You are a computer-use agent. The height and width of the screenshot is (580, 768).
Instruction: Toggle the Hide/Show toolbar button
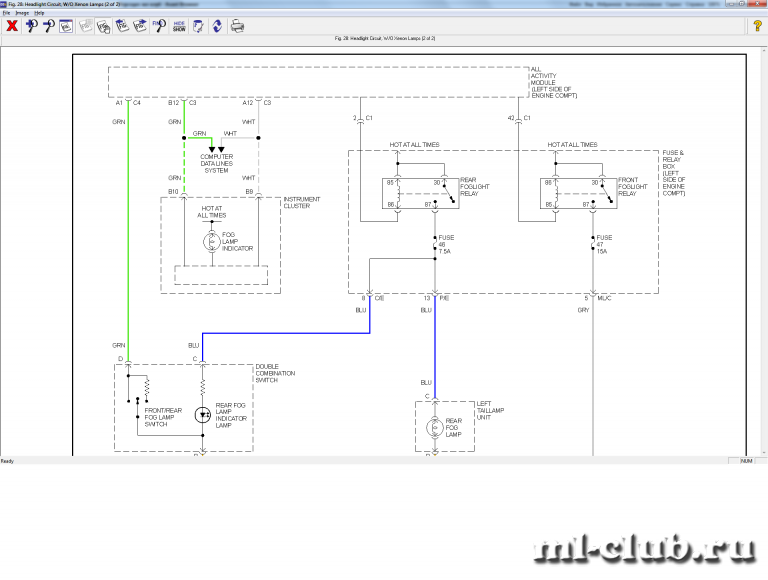(x=179, y=26)
